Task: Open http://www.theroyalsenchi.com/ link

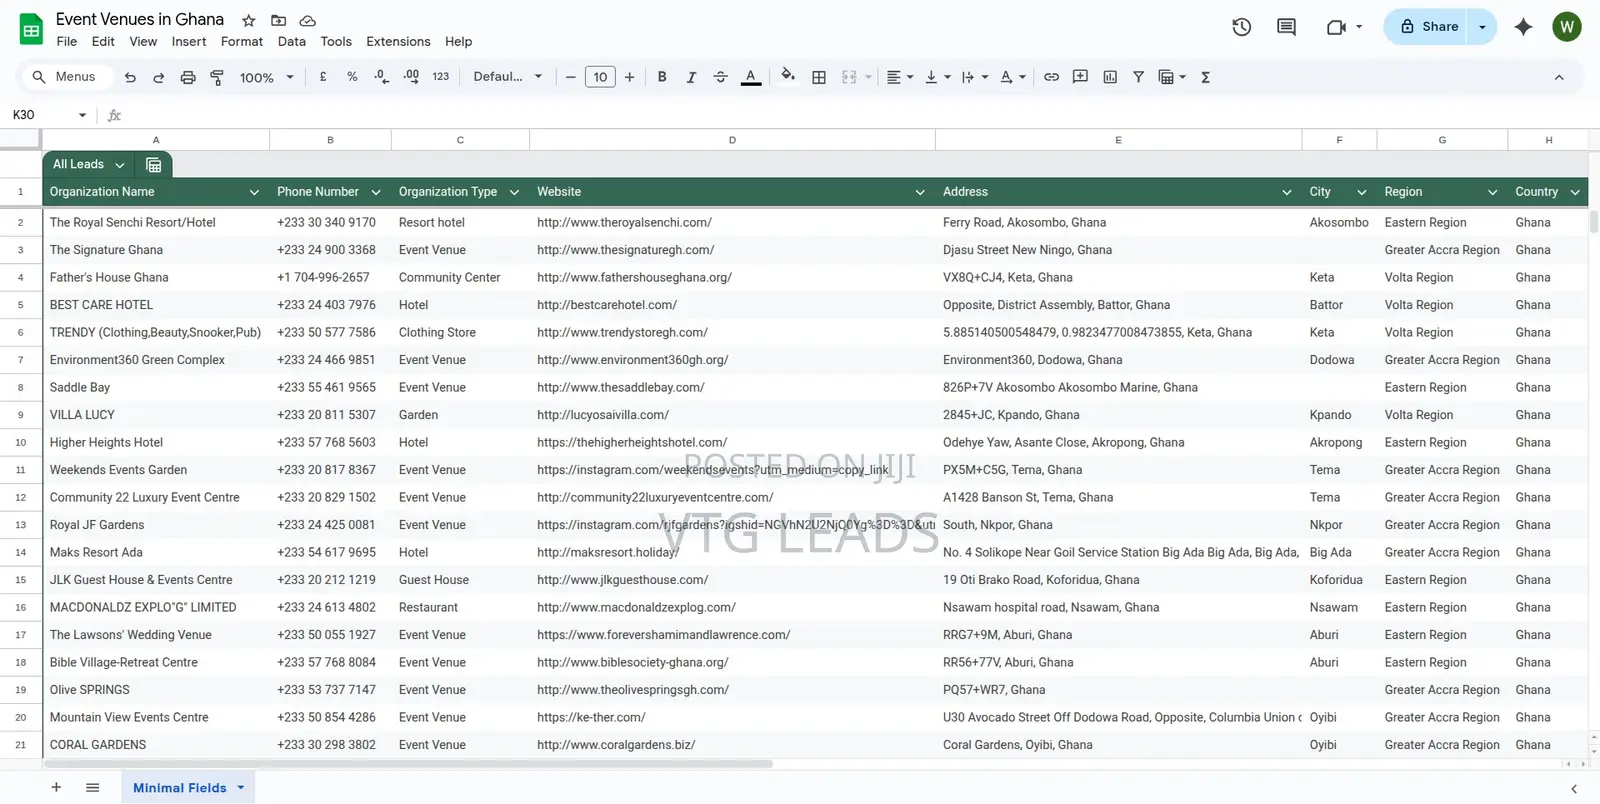Action: tap(624, 223)
